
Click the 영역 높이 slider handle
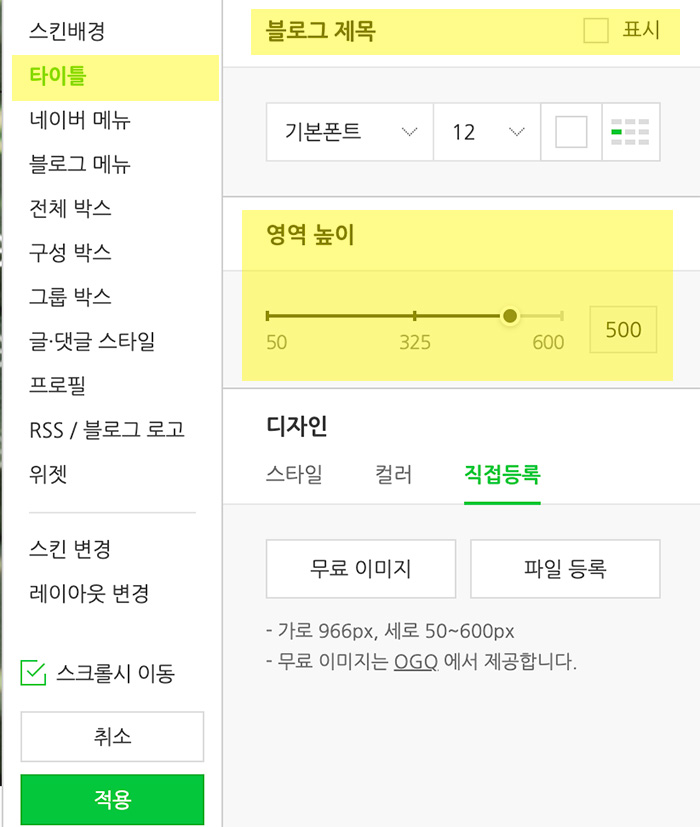coord(509,315)
